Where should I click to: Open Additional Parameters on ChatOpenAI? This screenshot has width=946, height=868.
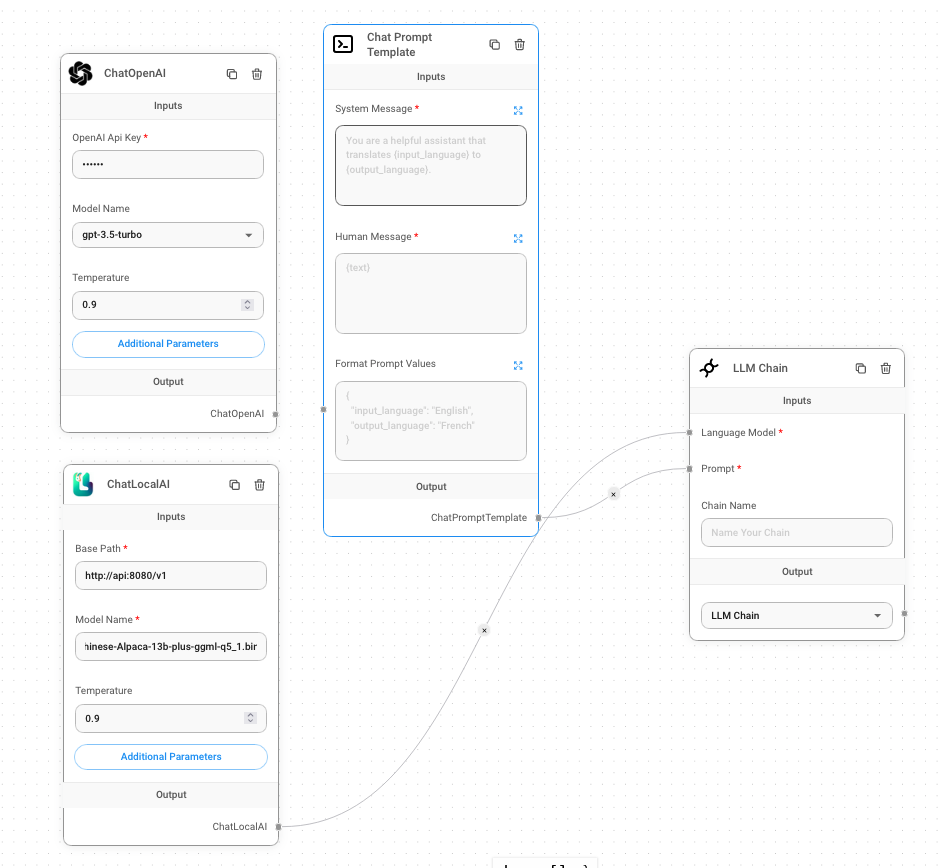point(167,344)
